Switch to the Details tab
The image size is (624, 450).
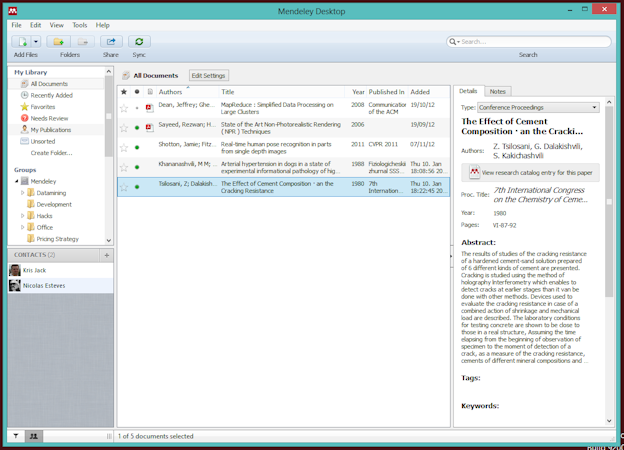pyautogui.click(x=468, y=91)
